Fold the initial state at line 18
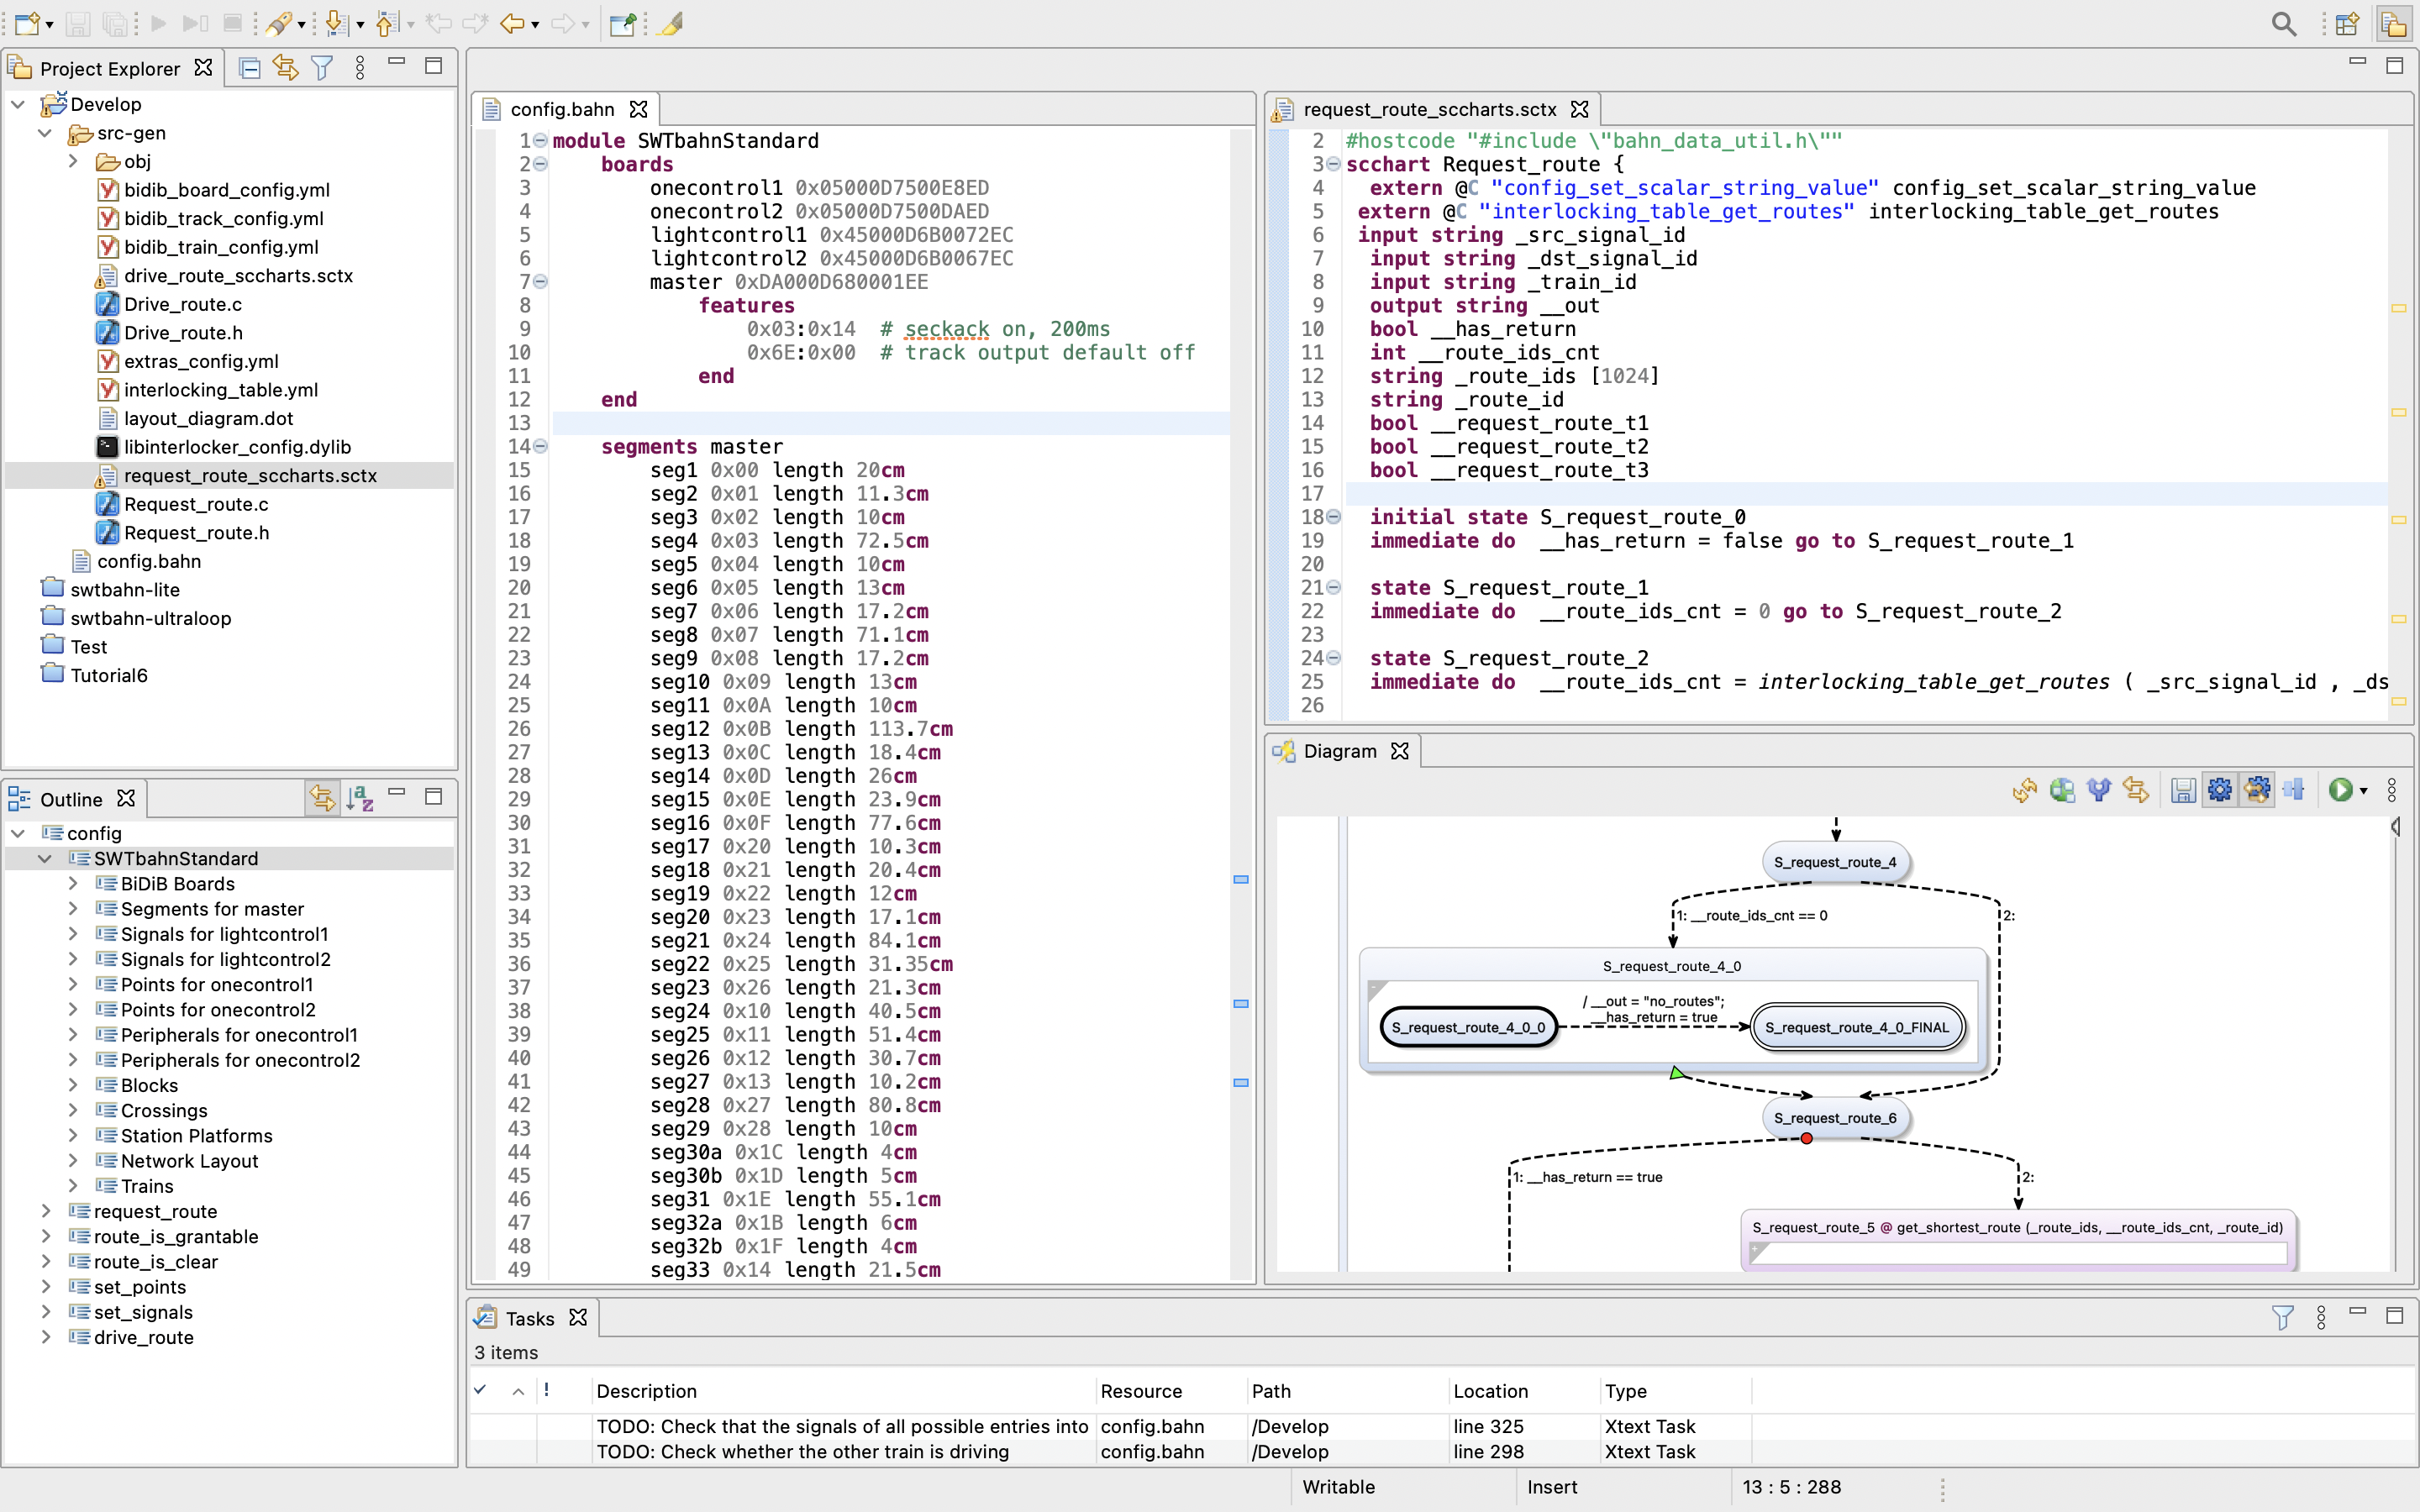This screenshot has width=2420, height=1512. pyautogui.click(x=1333, y=517)
